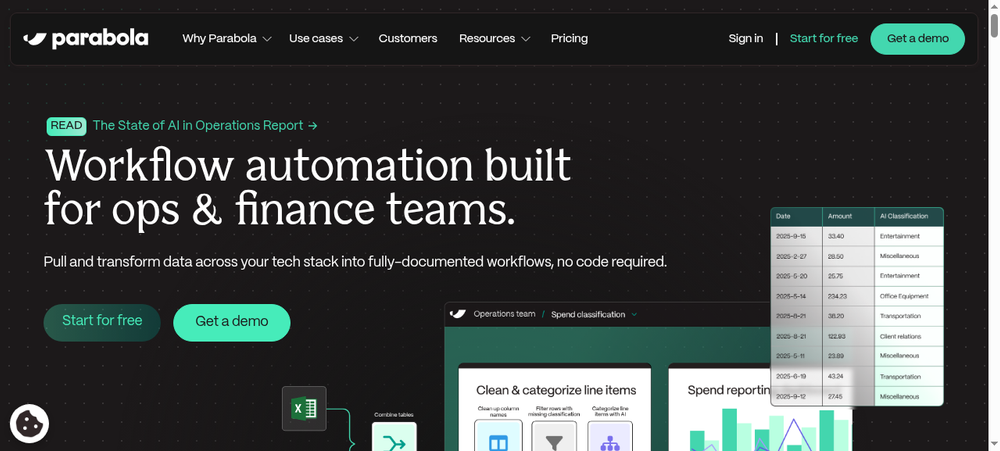Expand the Why Parabola menu
This screenshot has height=451, width=1000.
(x=226, y=39)
